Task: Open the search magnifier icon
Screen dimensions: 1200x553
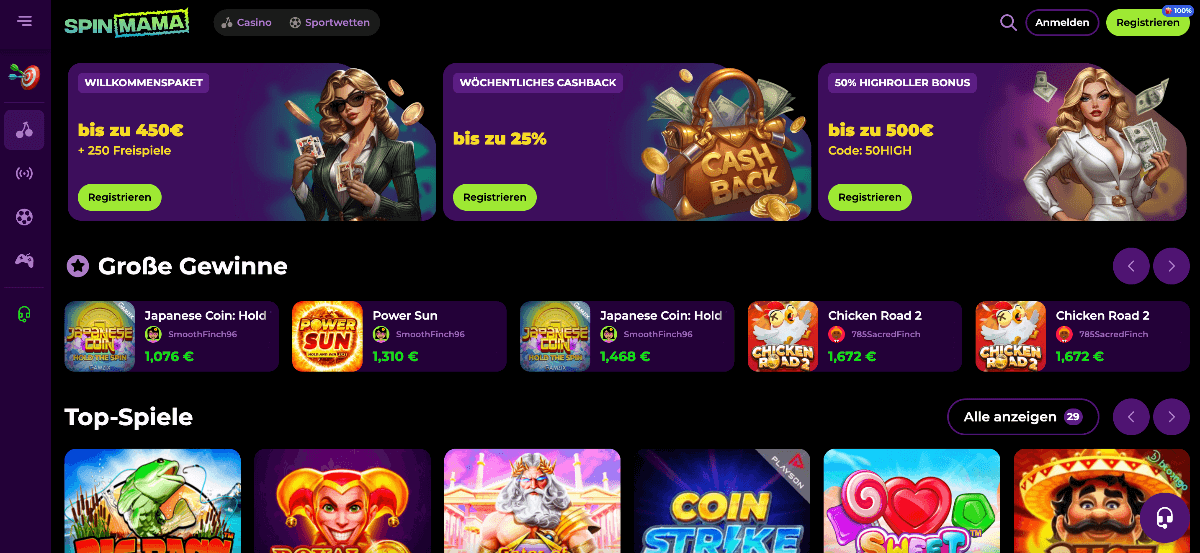Action: click(1008, 22)
